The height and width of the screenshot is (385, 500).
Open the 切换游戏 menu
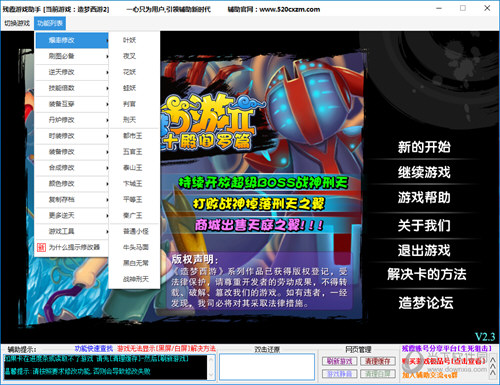click(x=17, y=23)
